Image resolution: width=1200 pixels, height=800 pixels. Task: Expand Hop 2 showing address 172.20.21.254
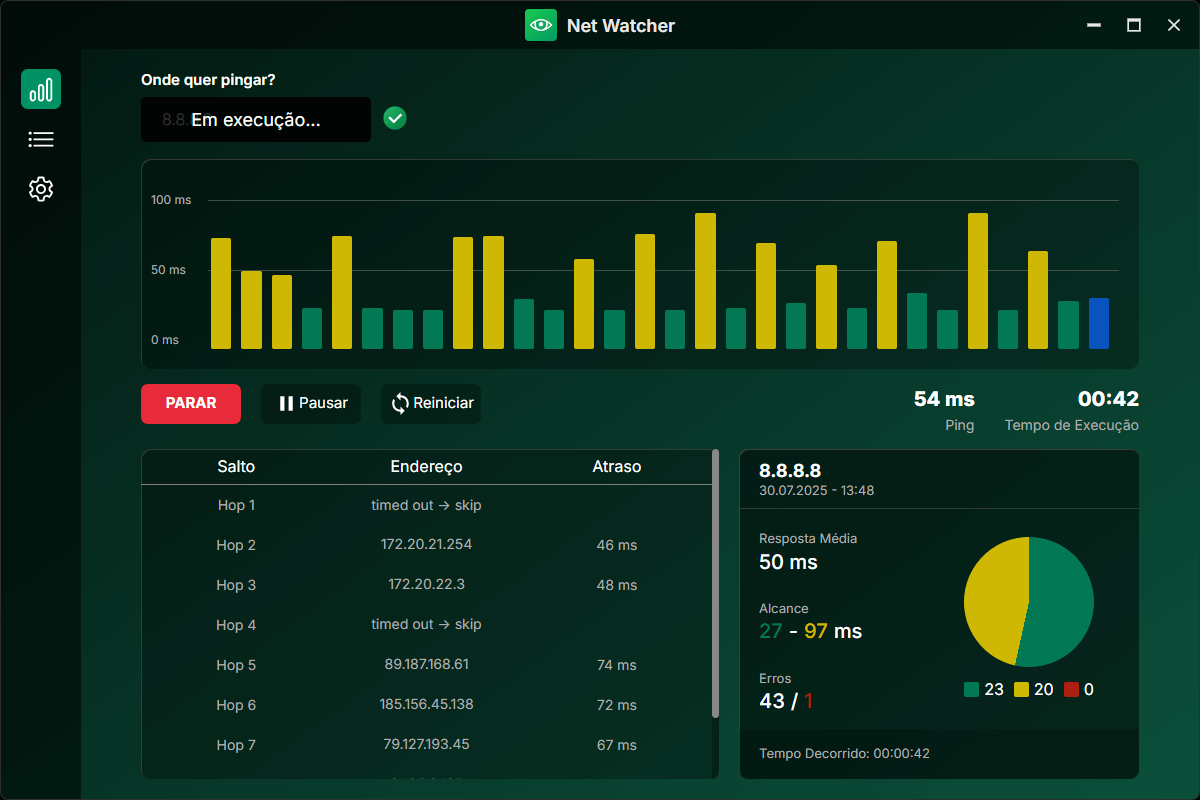(427, 545)
